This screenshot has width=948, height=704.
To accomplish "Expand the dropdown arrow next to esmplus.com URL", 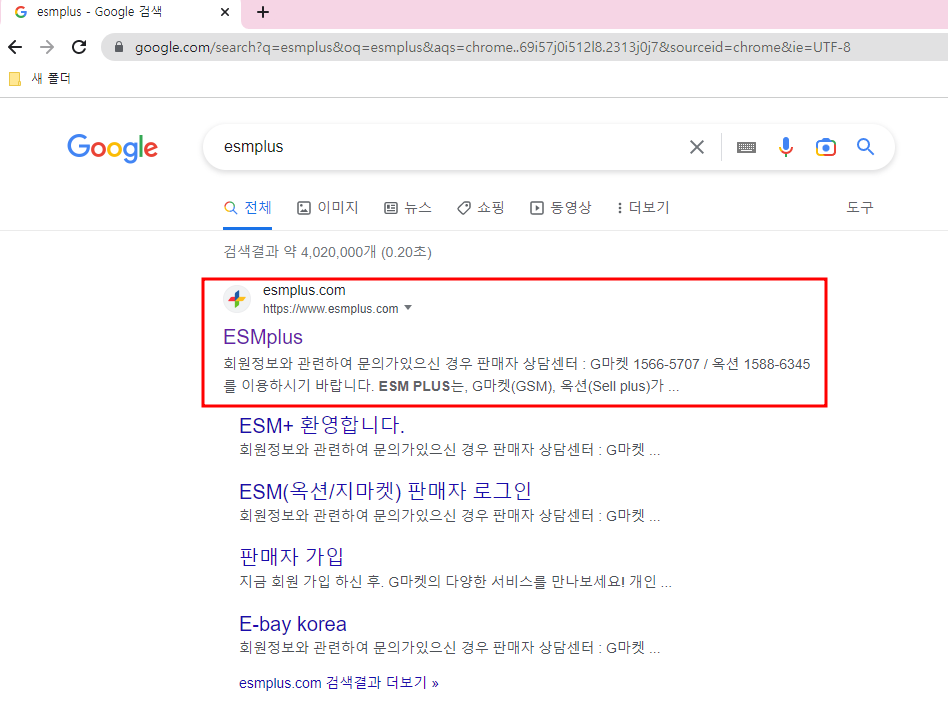I will click(408, 308).
